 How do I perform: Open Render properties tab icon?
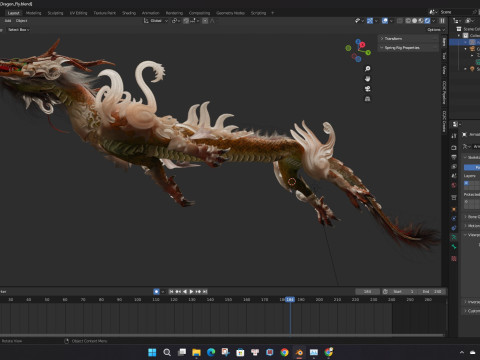(x=454, y=147)
